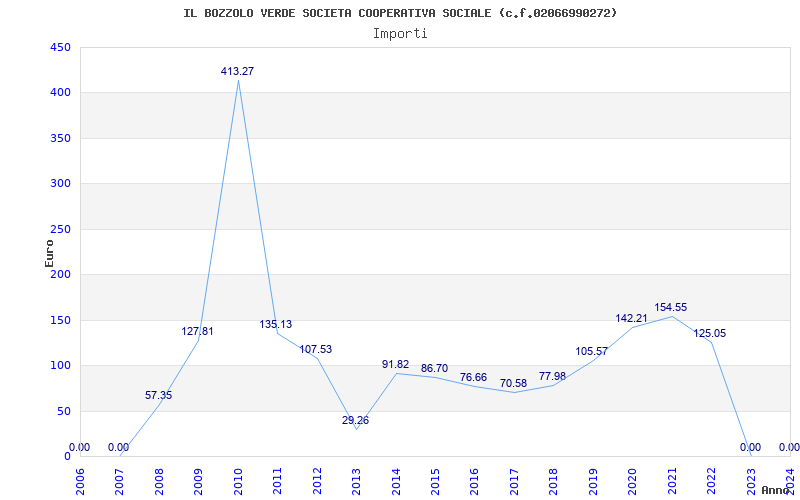
Task: Click the 2021 x-axis year label
Action: (x=672, y=481)
